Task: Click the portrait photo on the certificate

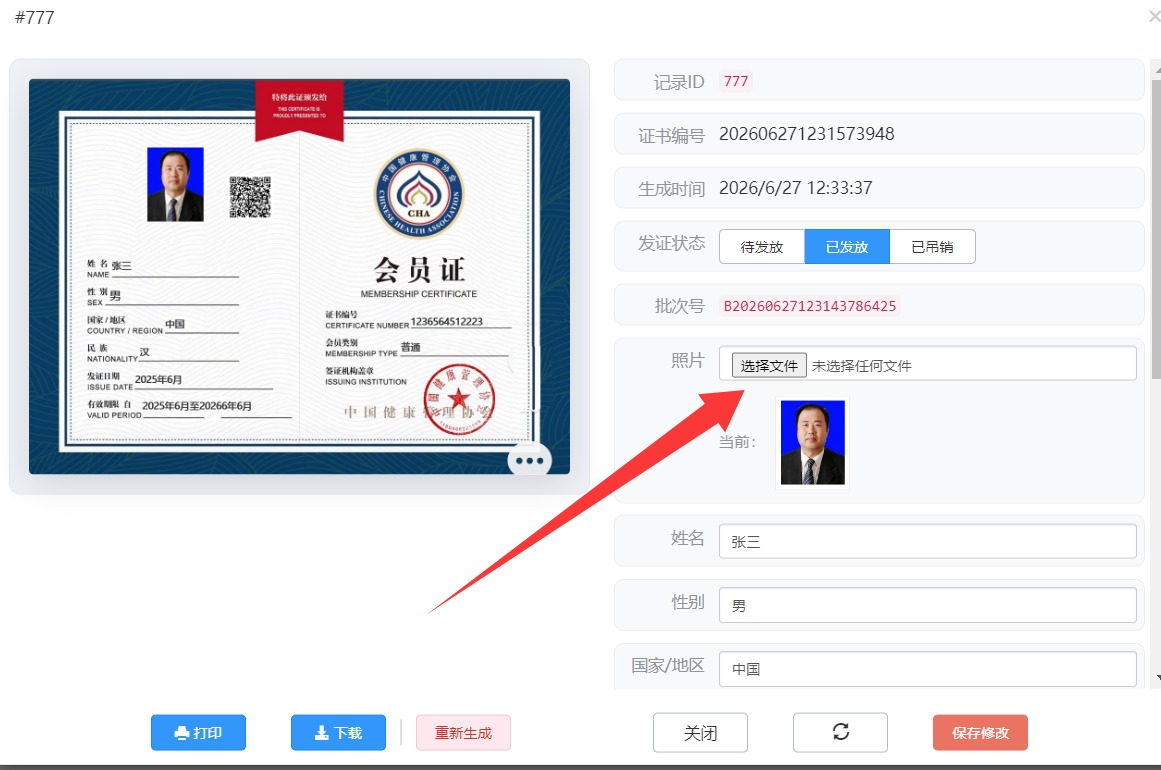Action: click(175, 184)
